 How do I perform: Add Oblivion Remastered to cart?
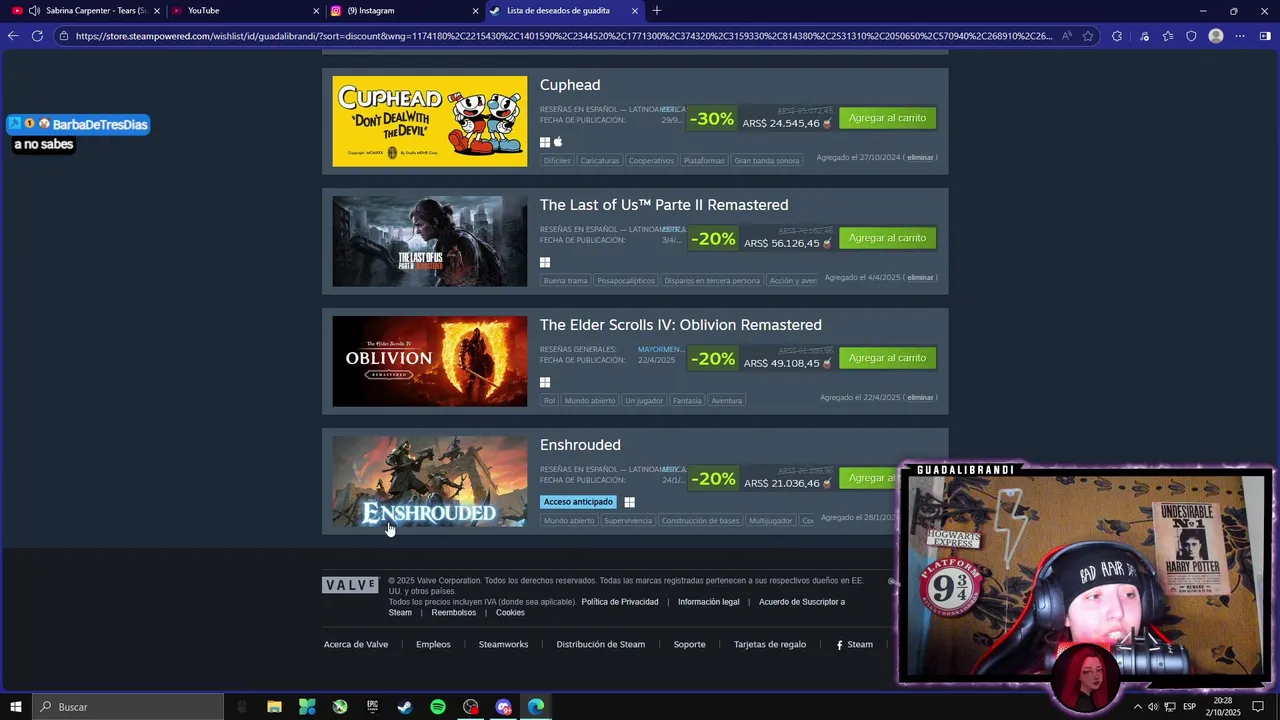(887, 358)
